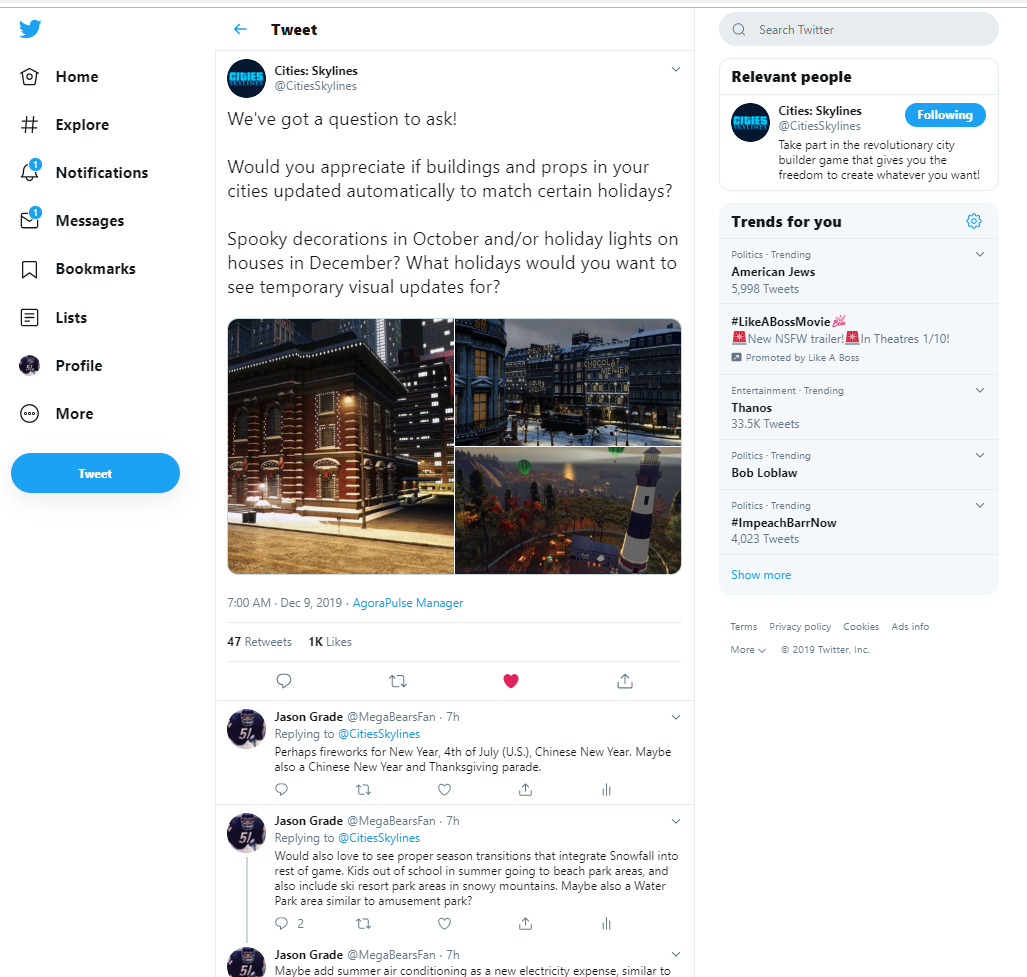Open the main tweet's options chevron

coord(676,69)
